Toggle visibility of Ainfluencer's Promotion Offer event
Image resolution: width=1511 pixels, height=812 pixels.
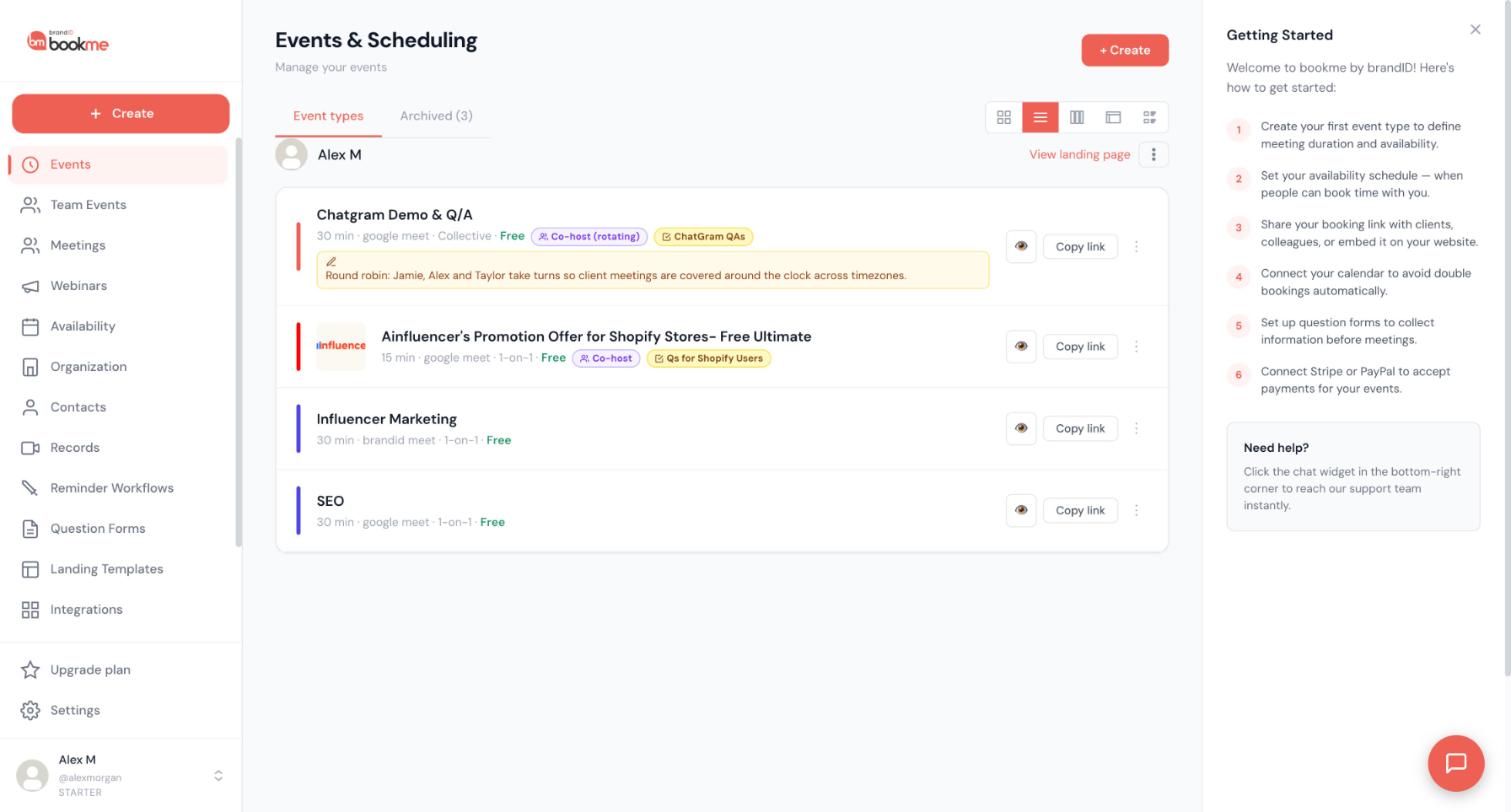(x=1021, y=346)
